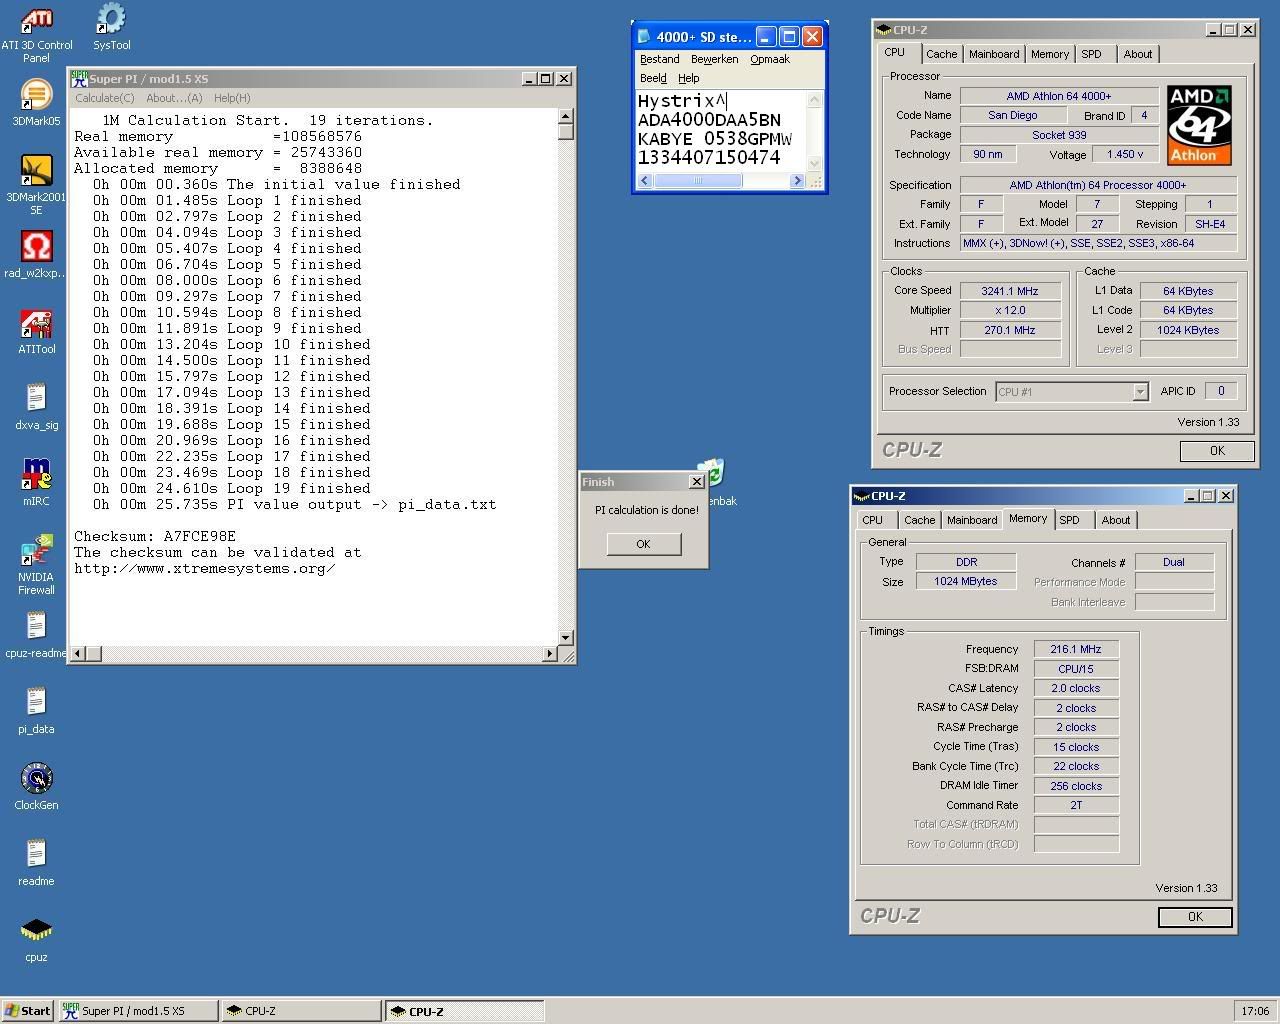The height and width of the screenshot is (1024, 1280).
Task: Open the Start menu
Action: point(28,1011)
